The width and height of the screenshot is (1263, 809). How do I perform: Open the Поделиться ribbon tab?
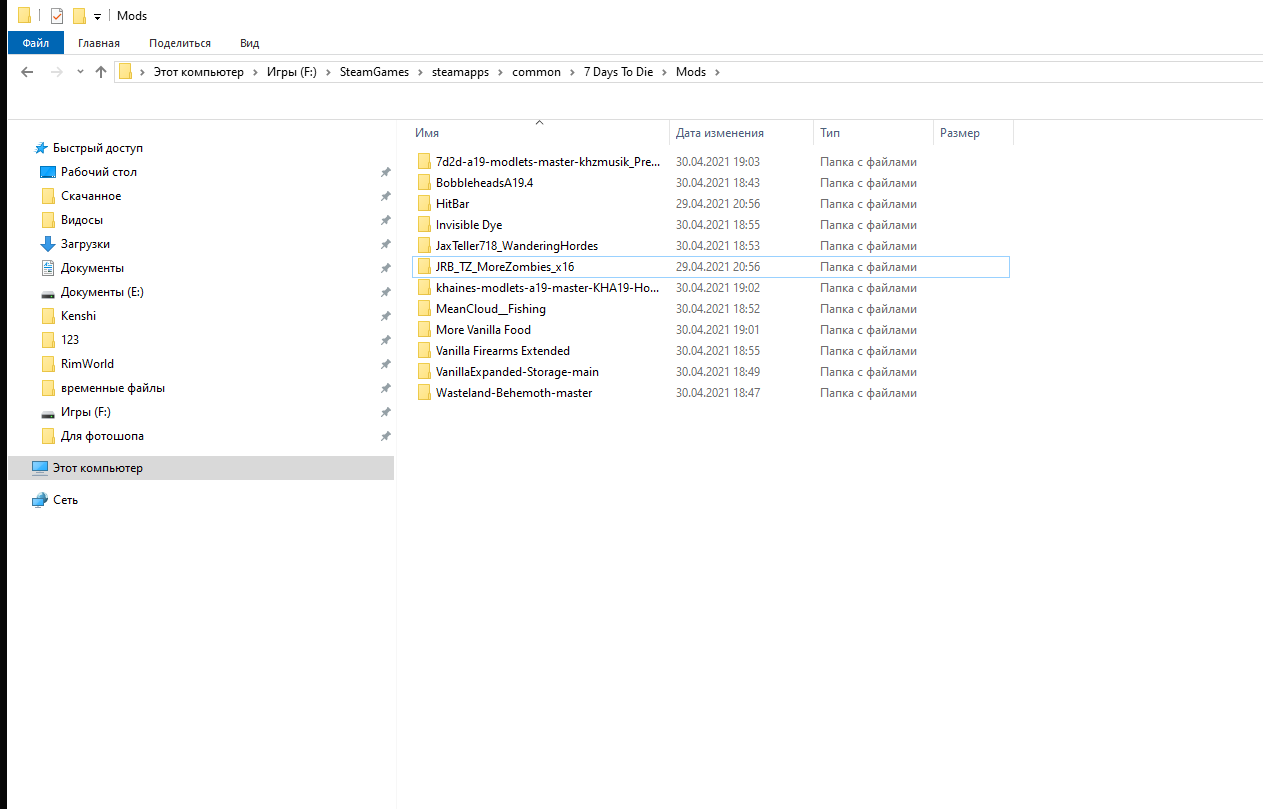pyautogui.click(x=180, y=43)
